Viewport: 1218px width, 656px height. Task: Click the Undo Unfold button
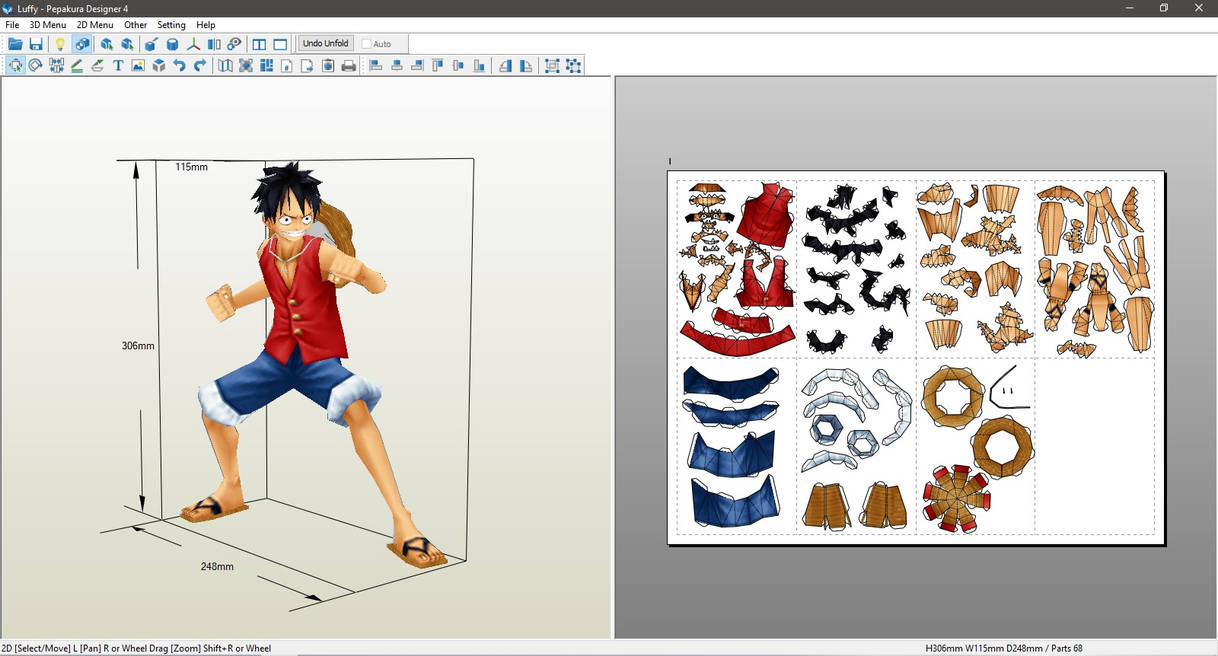(x=326, y=44)
